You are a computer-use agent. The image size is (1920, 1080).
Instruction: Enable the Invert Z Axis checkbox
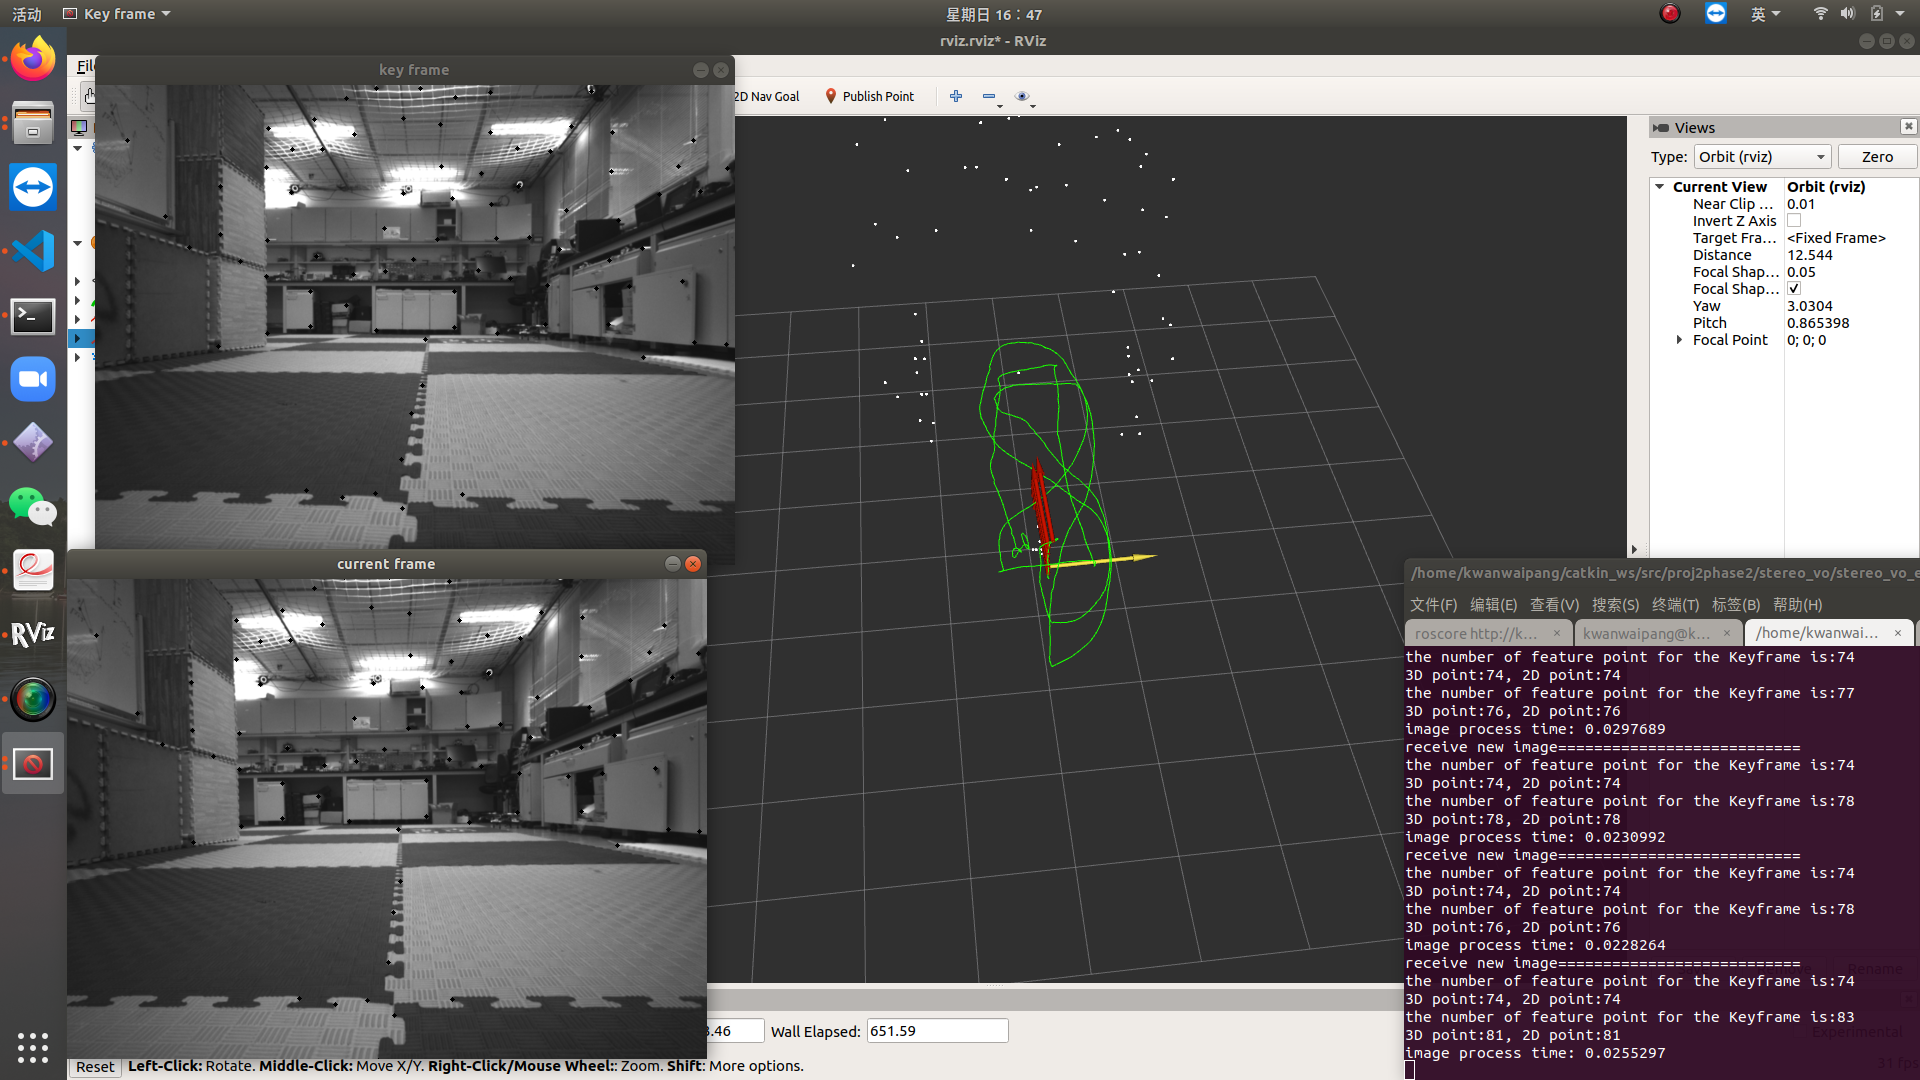[1794, 220]
